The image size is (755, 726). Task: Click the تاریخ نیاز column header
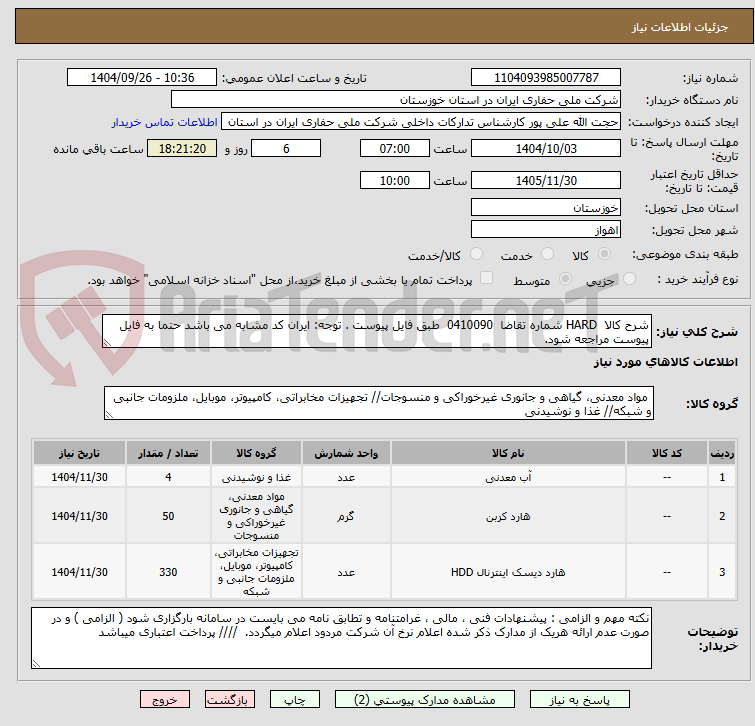coord(79,453)
